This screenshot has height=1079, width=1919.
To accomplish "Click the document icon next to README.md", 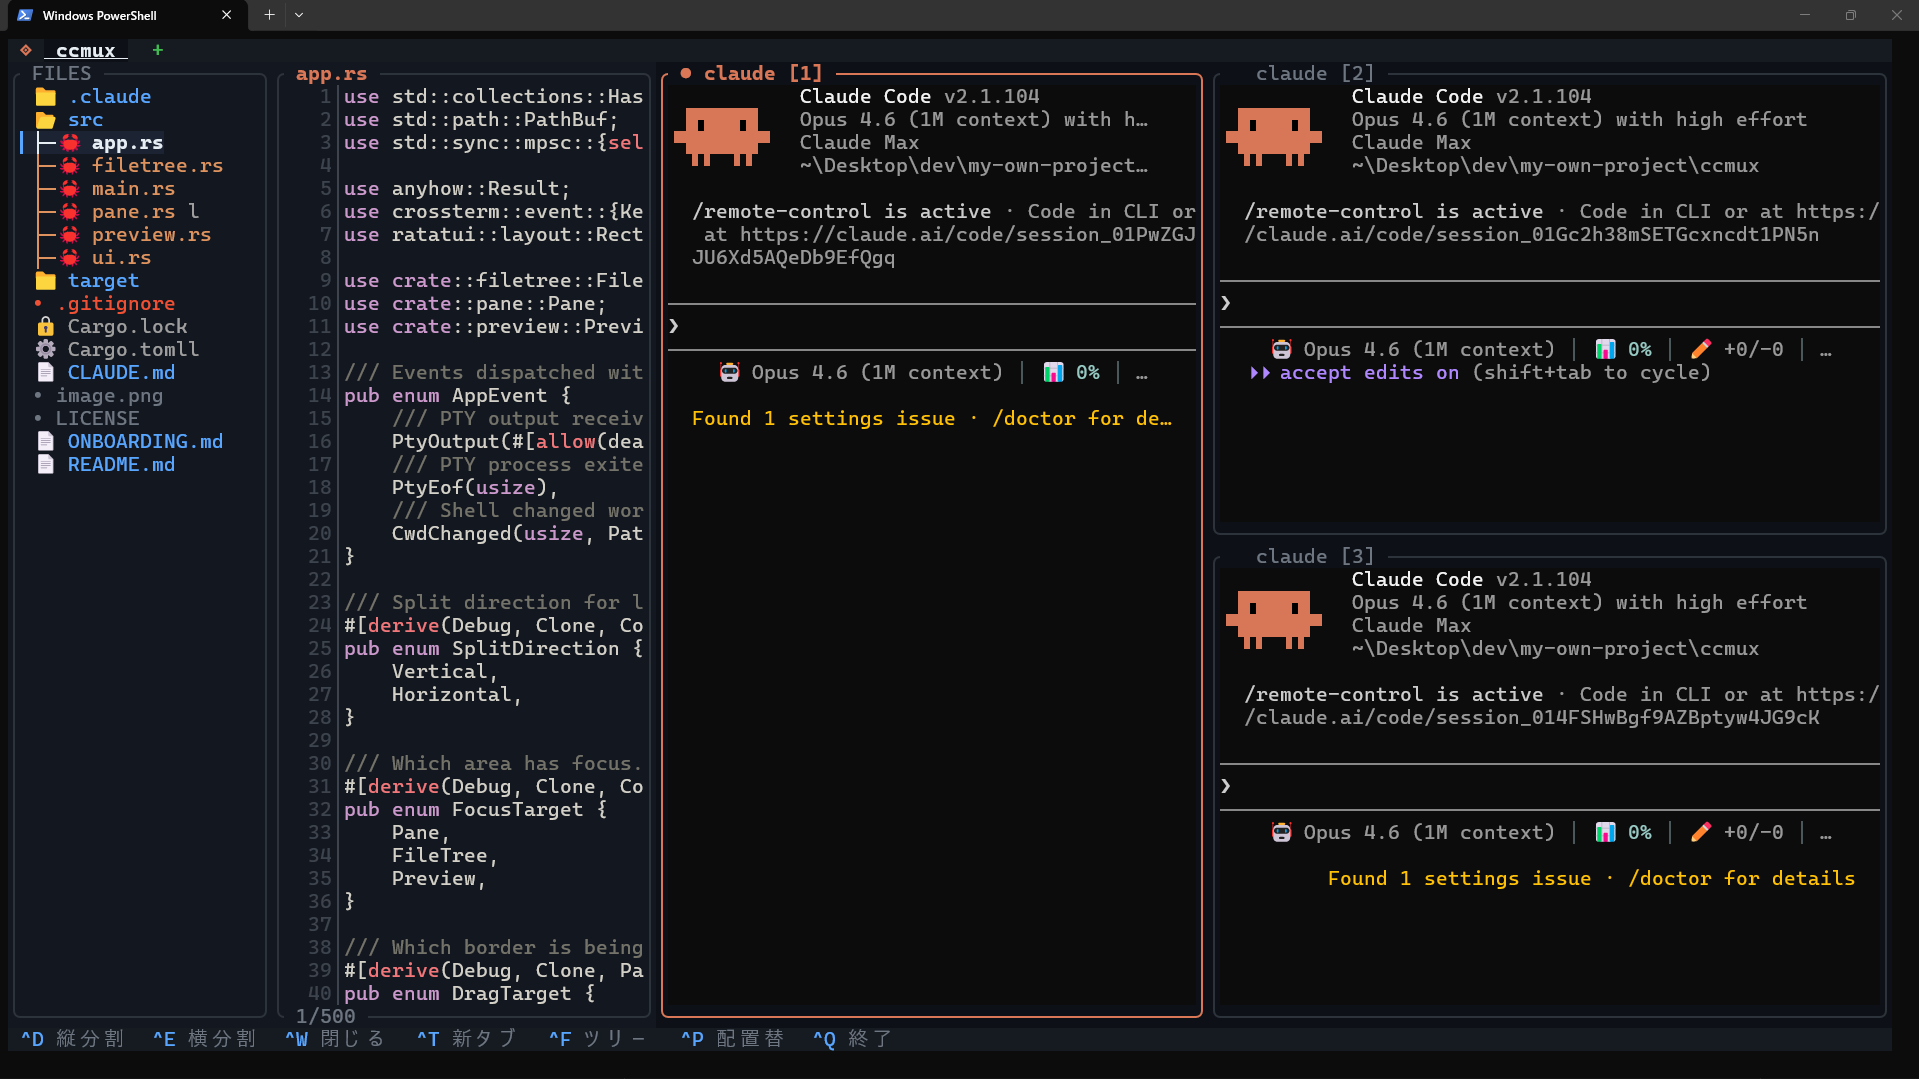I will point(45,464).
